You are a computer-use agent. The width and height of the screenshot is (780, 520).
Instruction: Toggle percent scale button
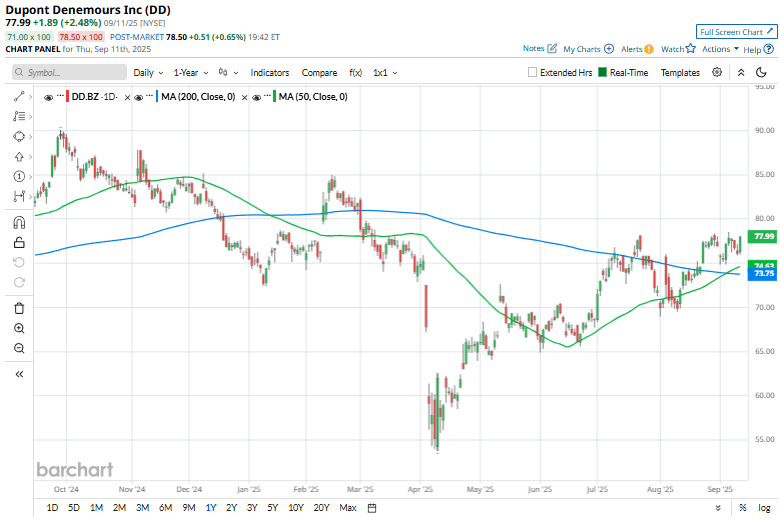[x=743, y=508]
